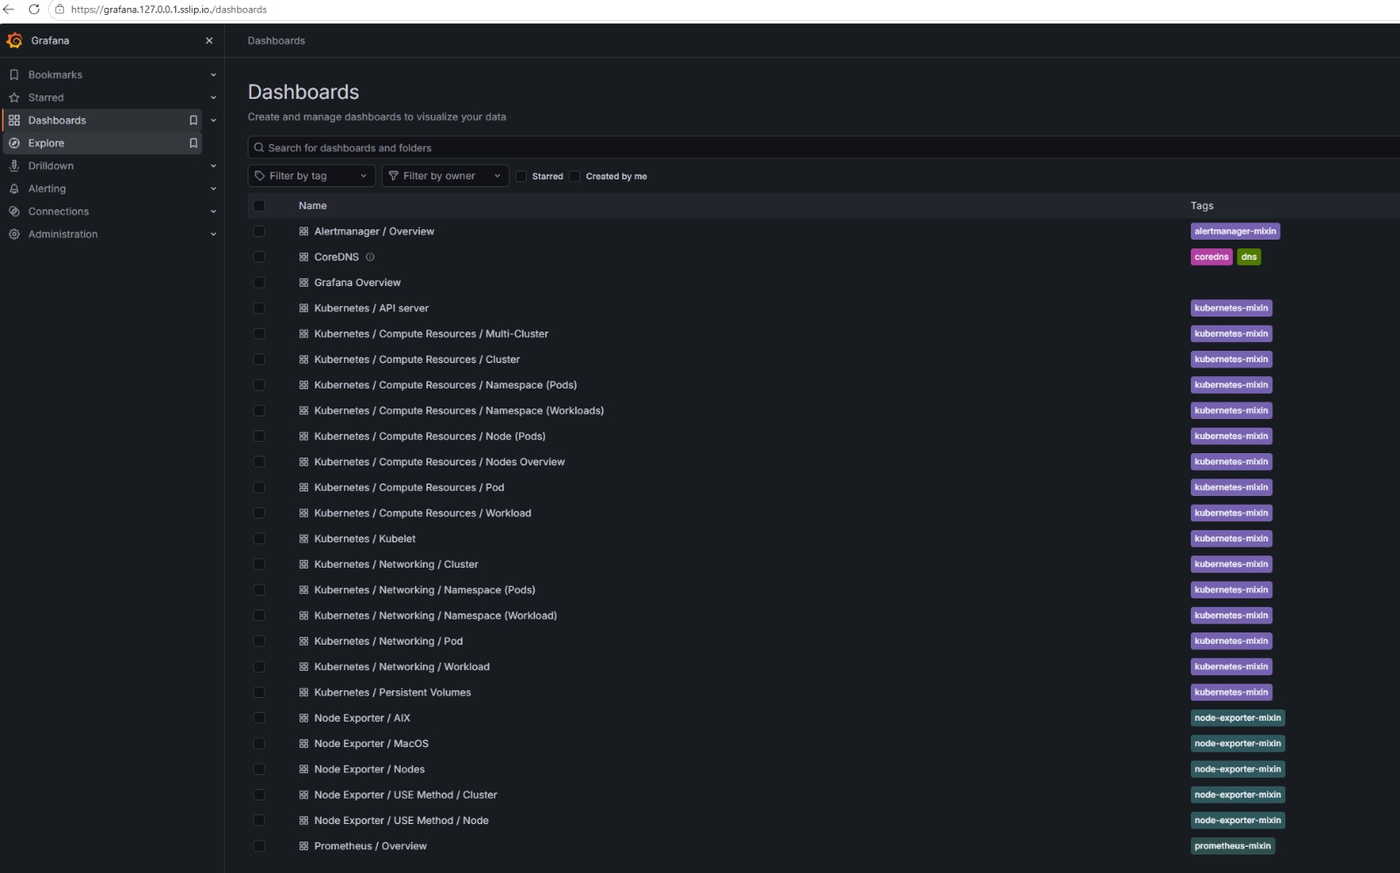Click the Bookmarks ribbon icon in sidebar
This screenshot has width=1400, height=873.
coord(14,75)
